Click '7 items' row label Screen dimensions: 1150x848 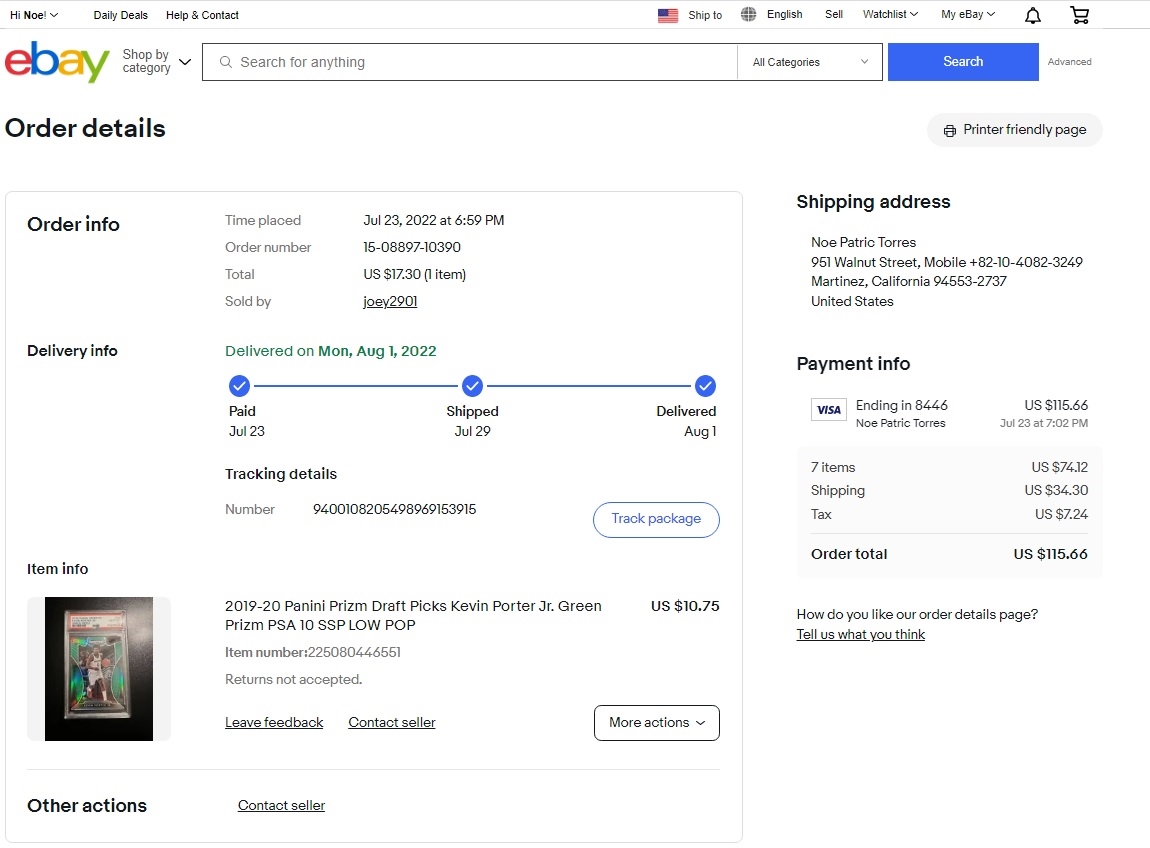tap(833, 467)
